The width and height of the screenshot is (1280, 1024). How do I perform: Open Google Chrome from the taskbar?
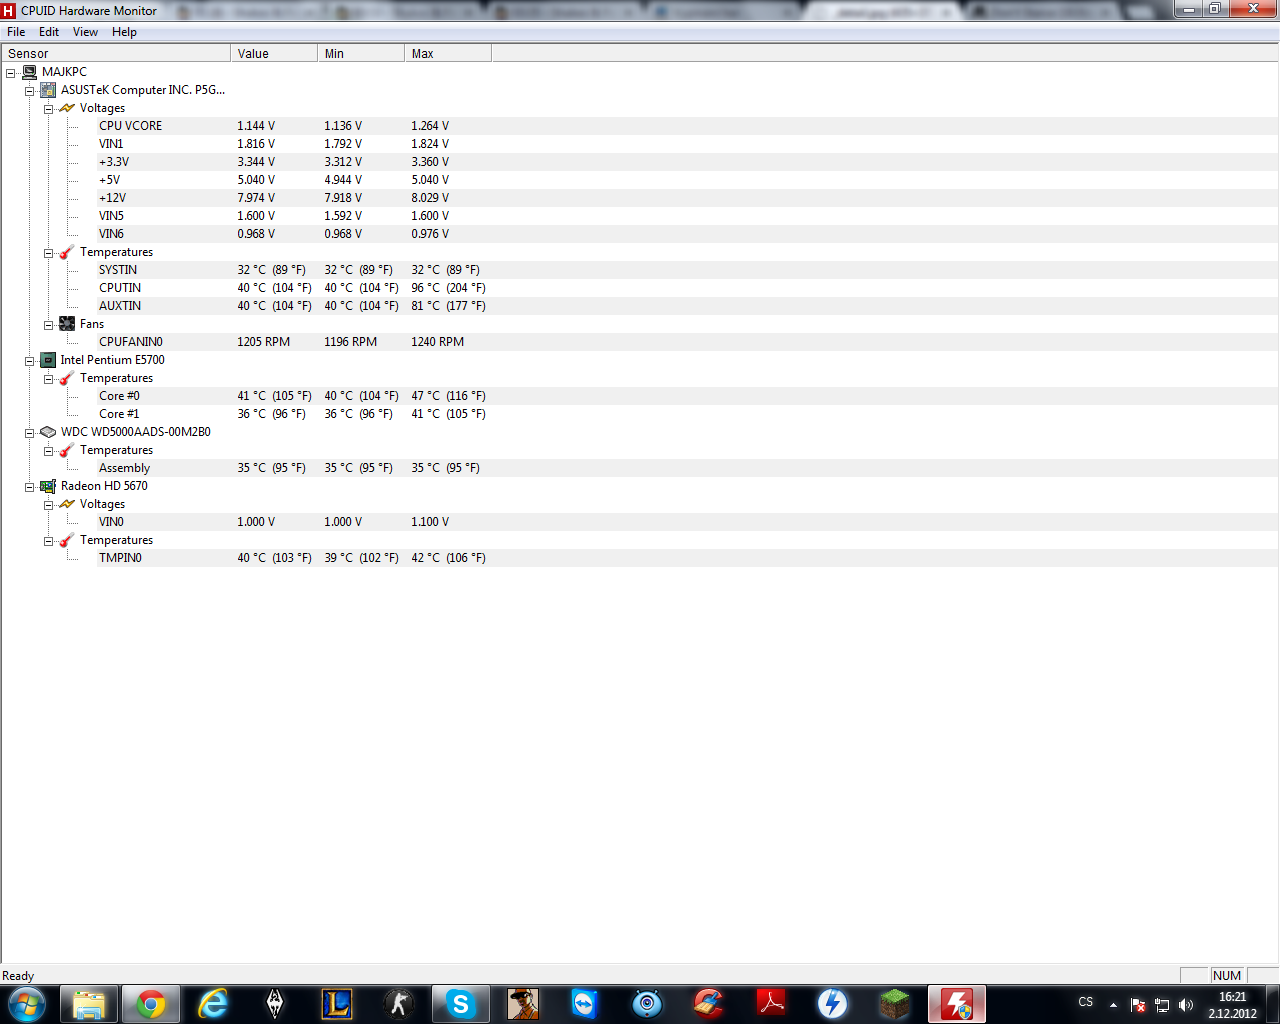151,1004
